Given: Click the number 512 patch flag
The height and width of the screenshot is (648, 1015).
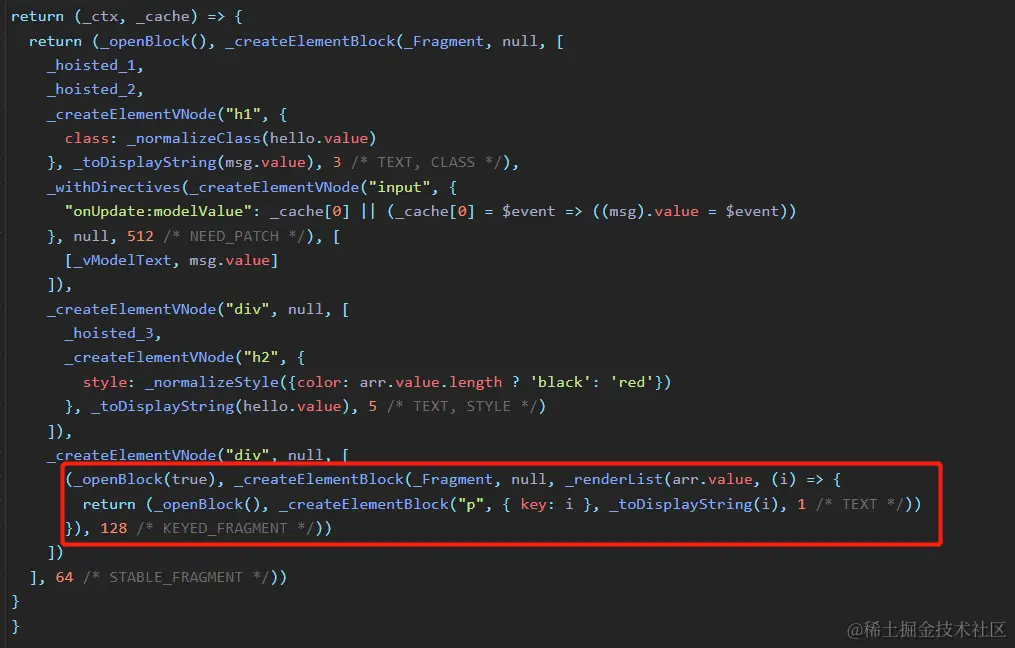Looking at the screenshot, I should pos(140,236).
